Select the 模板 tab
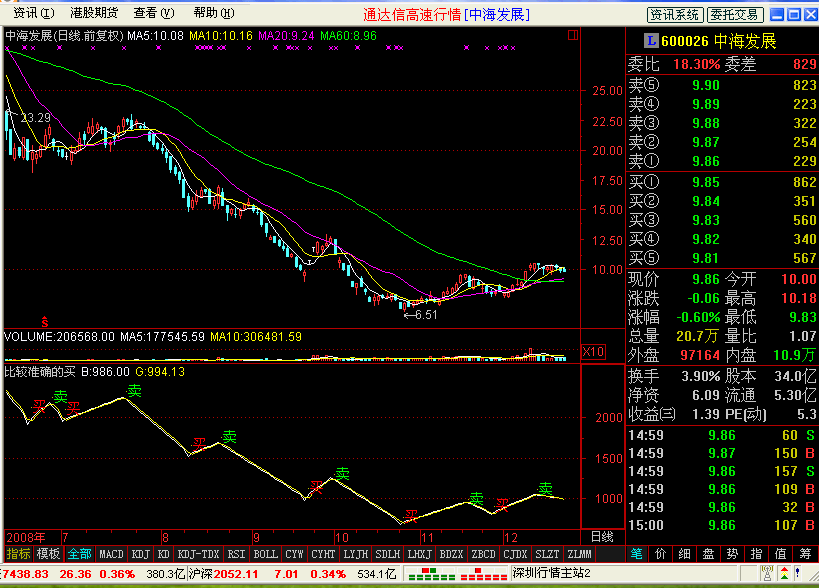819x588 pixels. point(48,554)
